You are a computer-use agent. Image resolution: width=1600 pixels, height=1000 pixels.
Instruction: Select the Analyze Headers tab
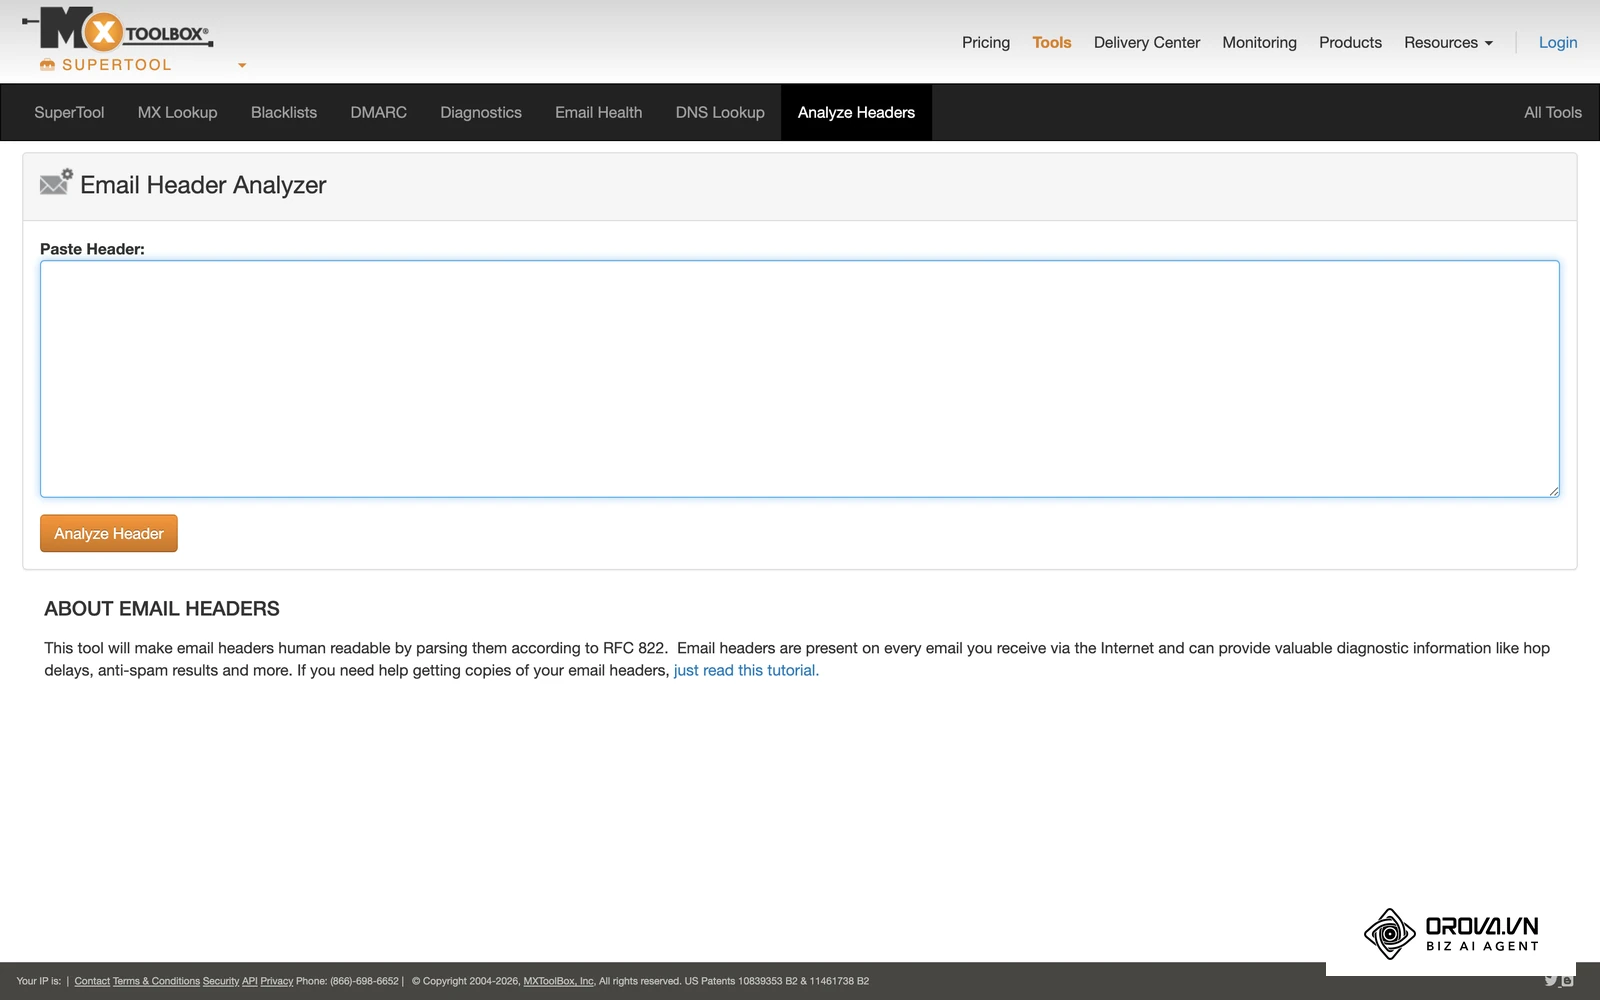856,112
